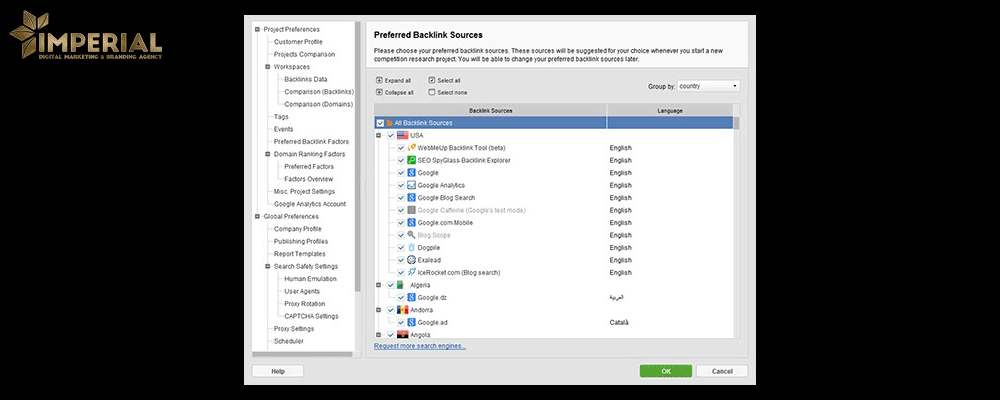
Task: Click the Google Analytics source icon
Action: [x=411, y=185]
